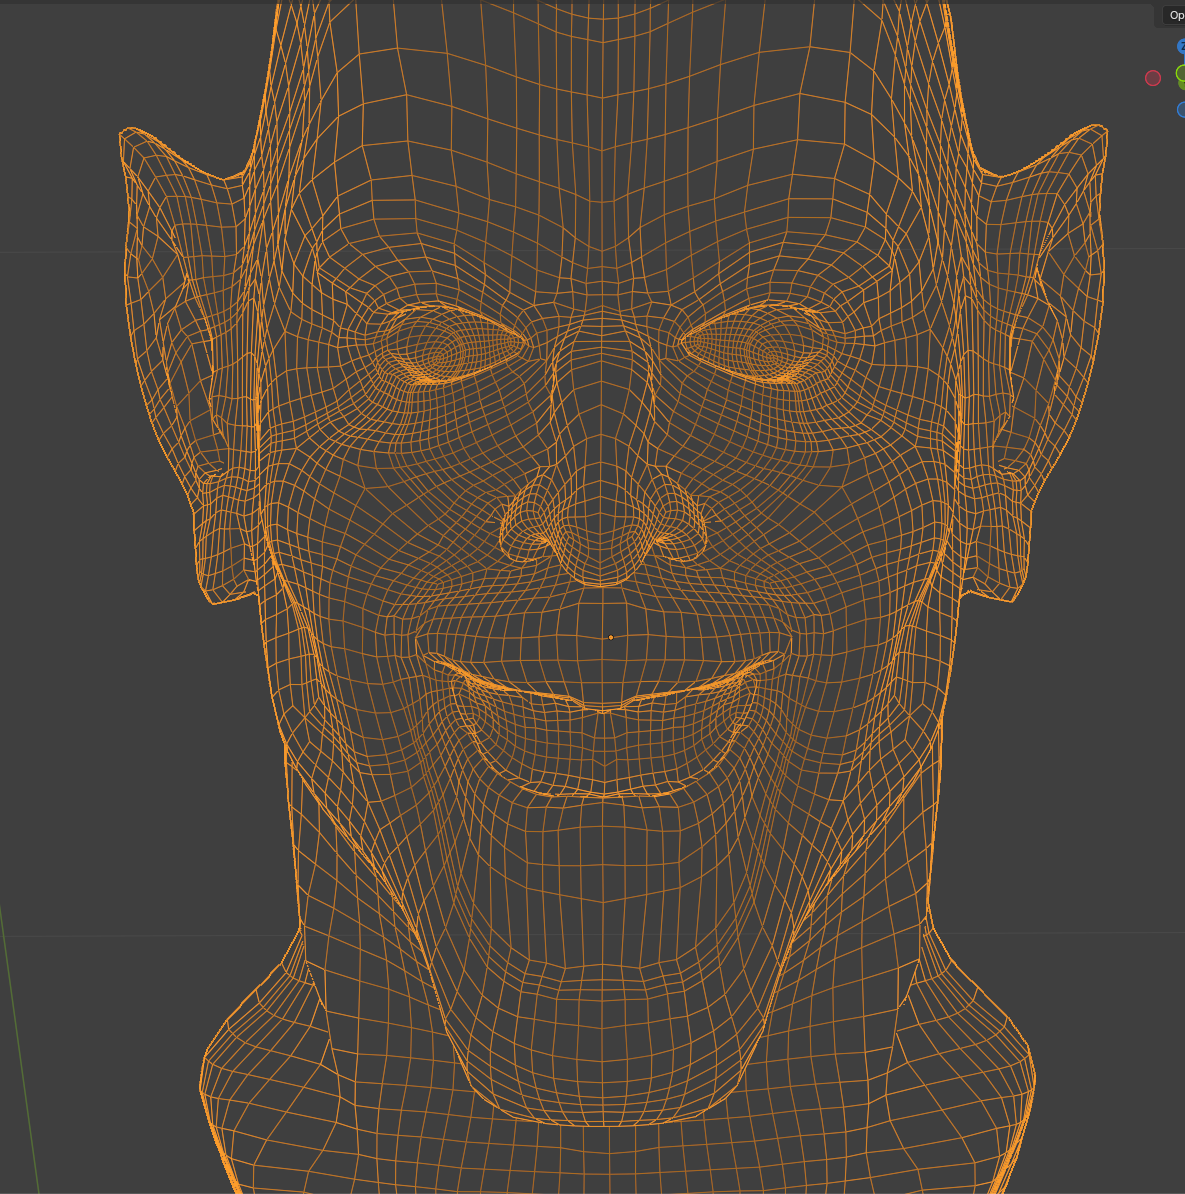Click the red negative X axis gizmo circle

click(x=1153, y=78)
